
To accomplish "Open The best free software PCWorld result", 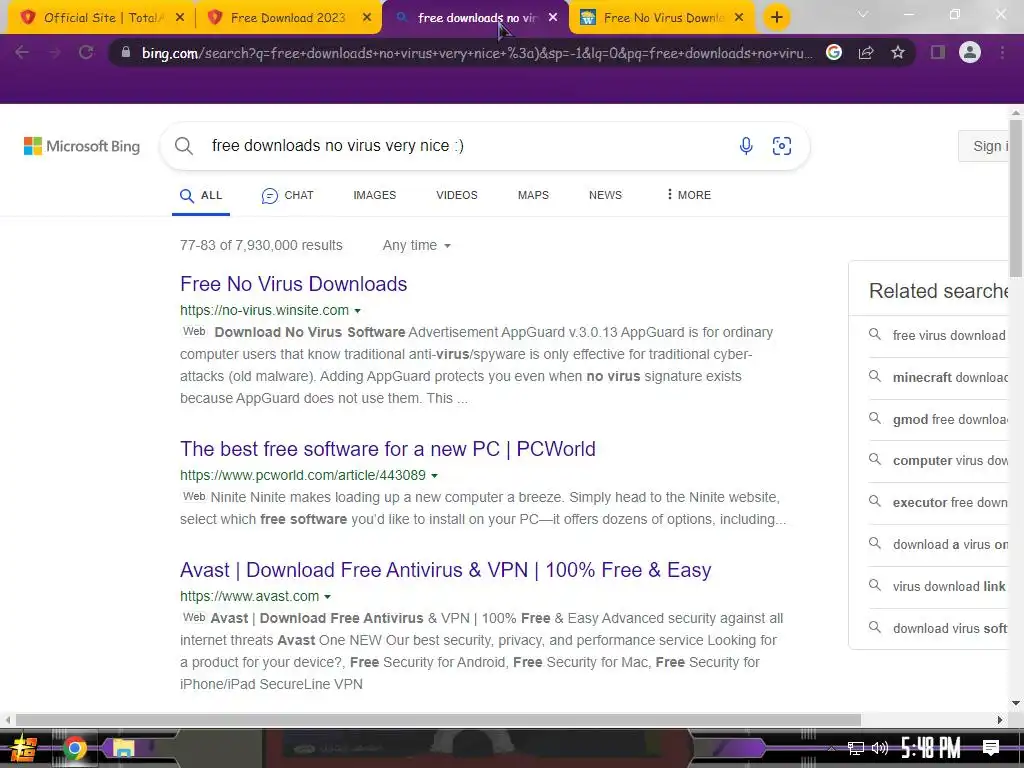I will pyautogui.click(x=388, y=449).
